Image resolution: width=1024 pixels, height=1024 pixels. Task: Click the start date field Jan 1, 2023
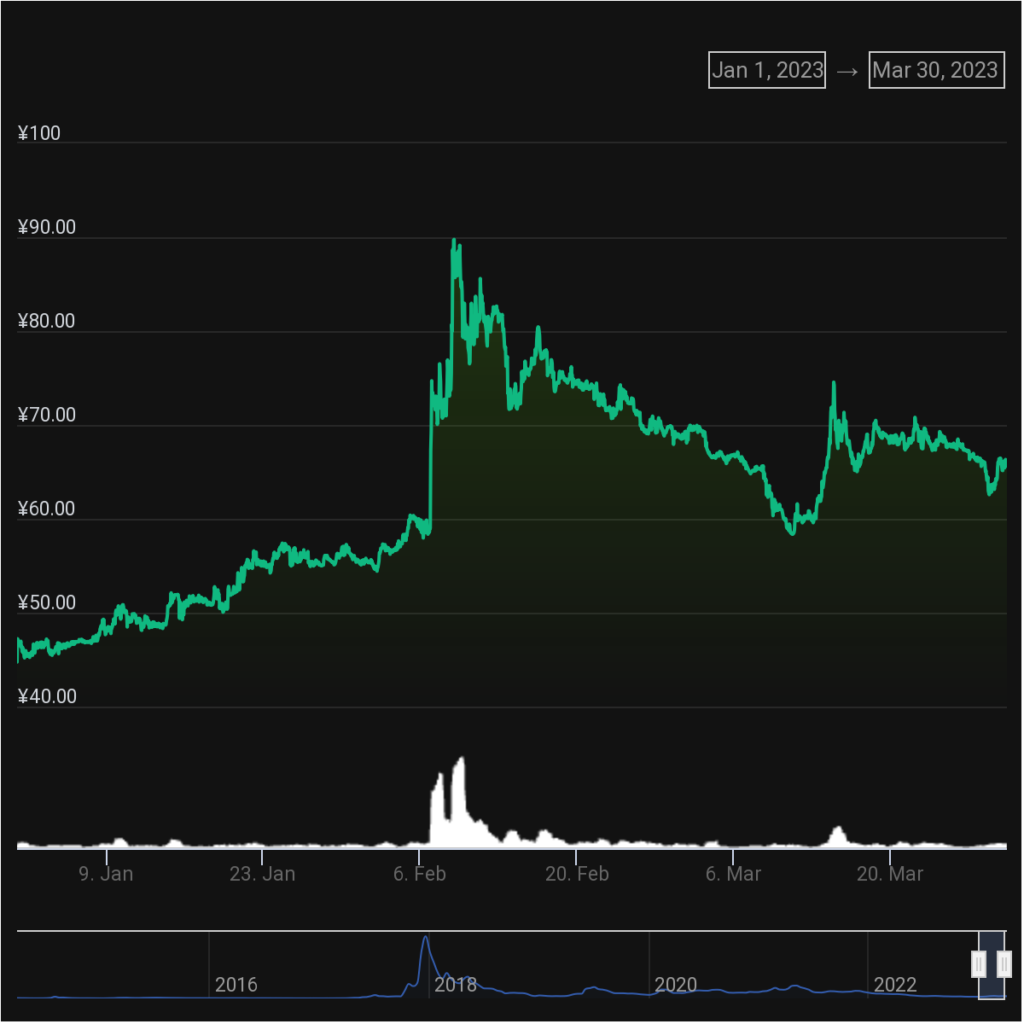pyautogui.click(x=767, y=70)
